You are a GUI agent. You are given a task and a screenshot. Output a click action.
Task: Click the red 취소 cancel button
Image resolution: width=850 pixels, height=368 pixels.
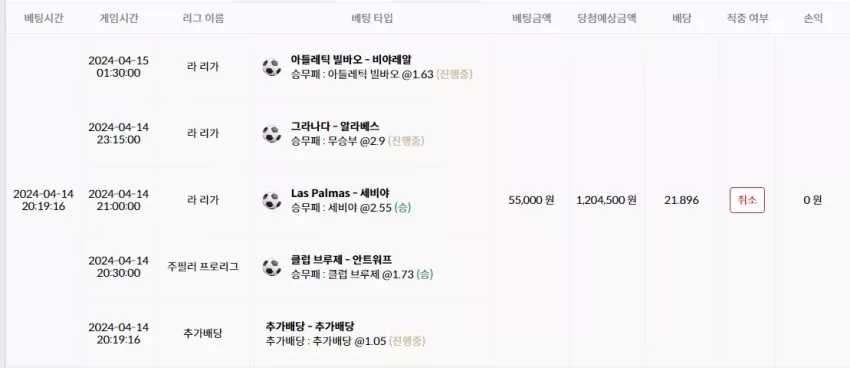747,200
